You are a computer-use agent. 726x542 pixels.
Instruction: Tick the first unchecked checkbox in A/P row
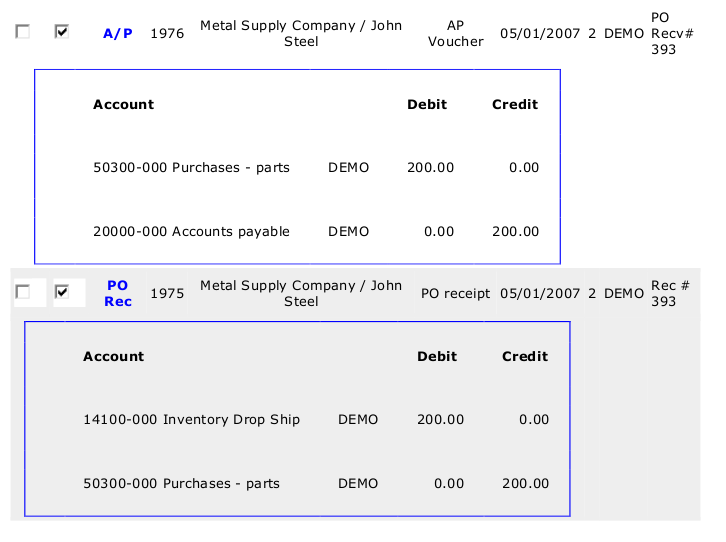[23, 32]
